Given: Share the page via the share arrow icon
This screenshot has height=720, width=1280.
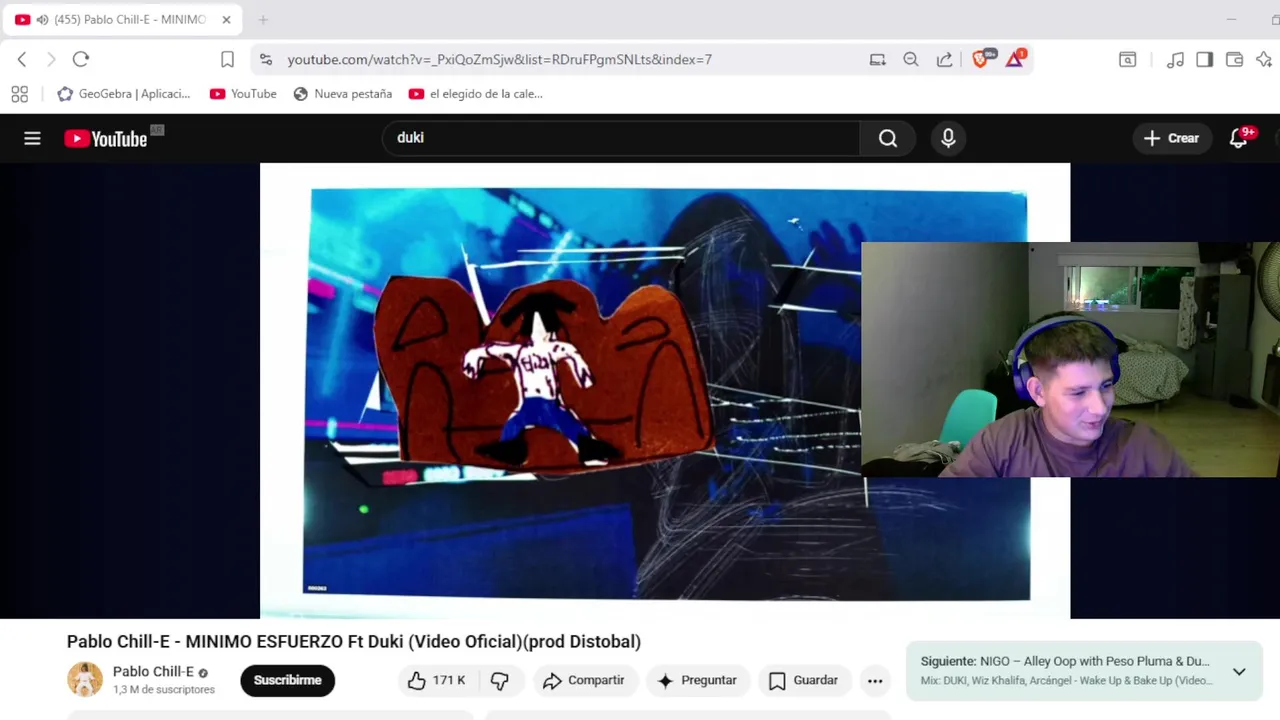Looking at the screenshot, I should [944, 60].
